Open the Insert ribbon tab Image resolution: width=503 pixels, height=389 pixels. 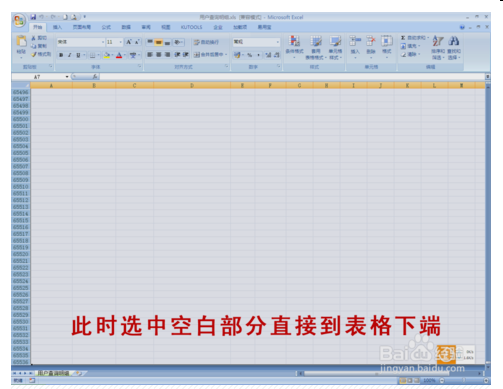[57, 27]
